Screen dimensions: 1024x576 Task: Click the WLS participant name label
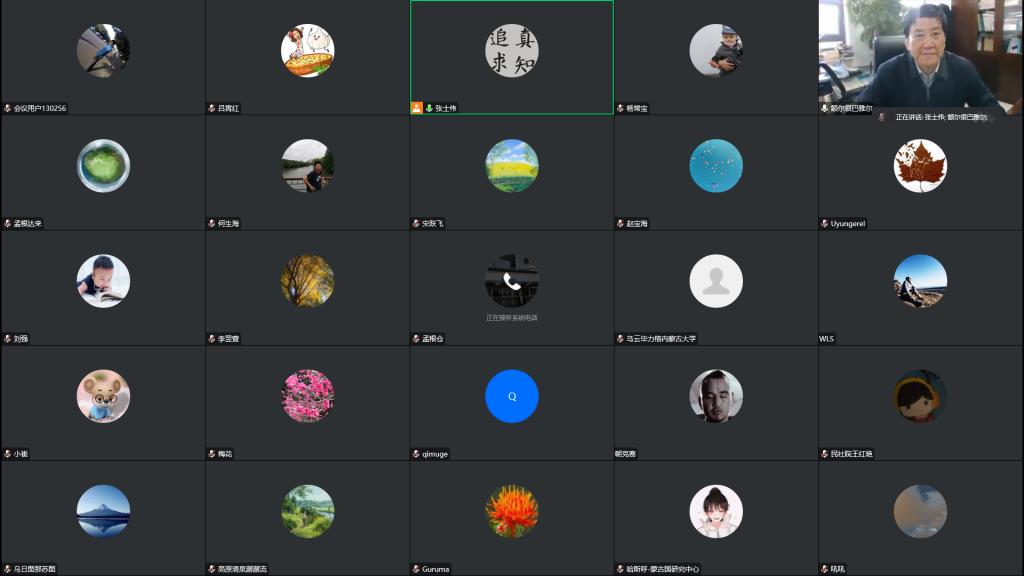[827, 339]
